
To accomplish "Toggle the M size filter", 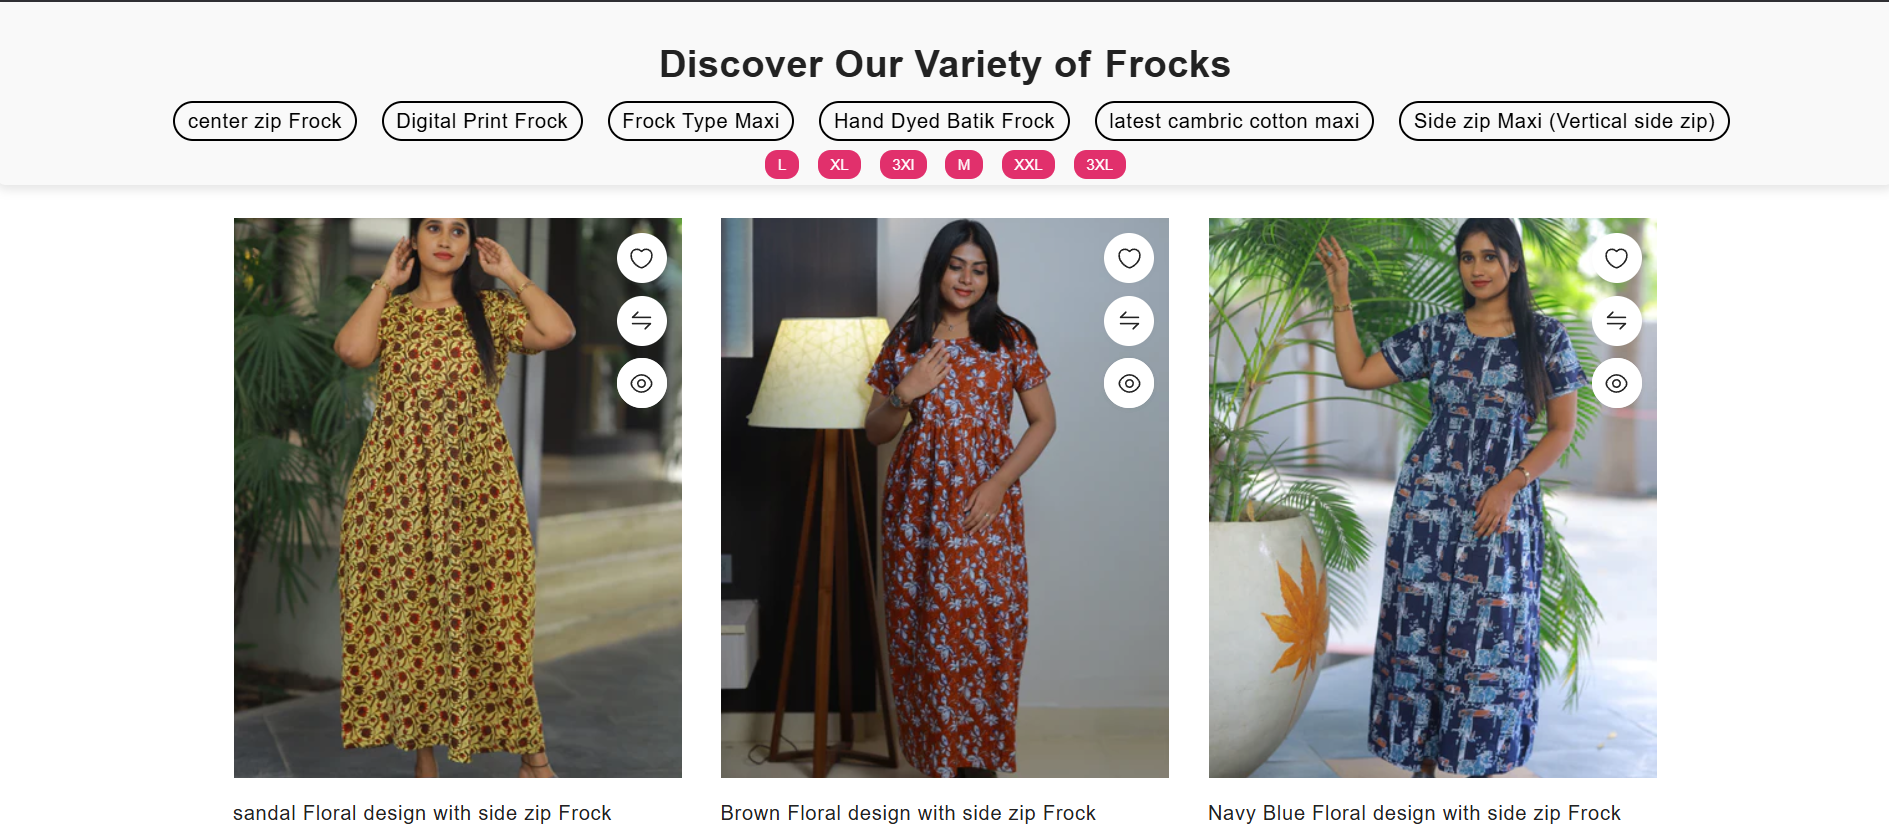I will click(x=964, y=165).
